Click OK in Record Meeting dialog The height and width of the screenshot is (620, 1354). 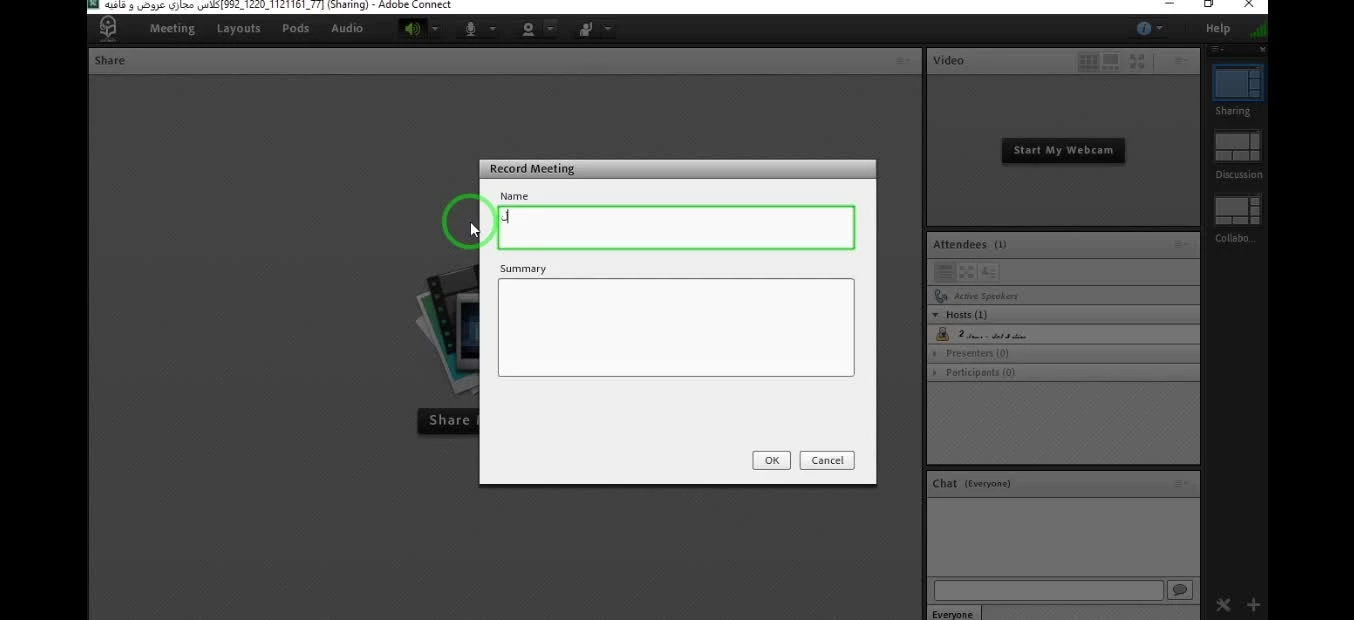coord(771,460)
